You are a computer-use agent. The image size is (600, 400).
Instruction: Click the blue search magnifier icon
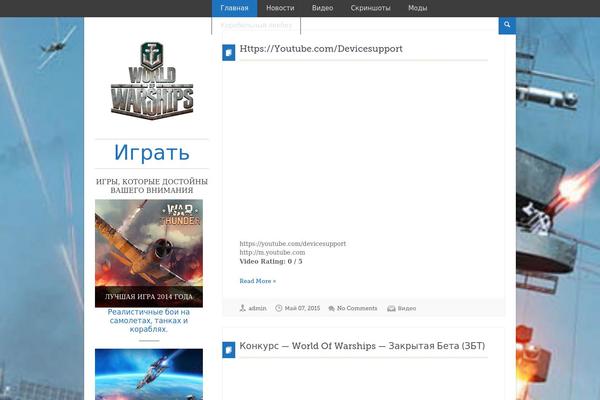[x=507, y=25]
